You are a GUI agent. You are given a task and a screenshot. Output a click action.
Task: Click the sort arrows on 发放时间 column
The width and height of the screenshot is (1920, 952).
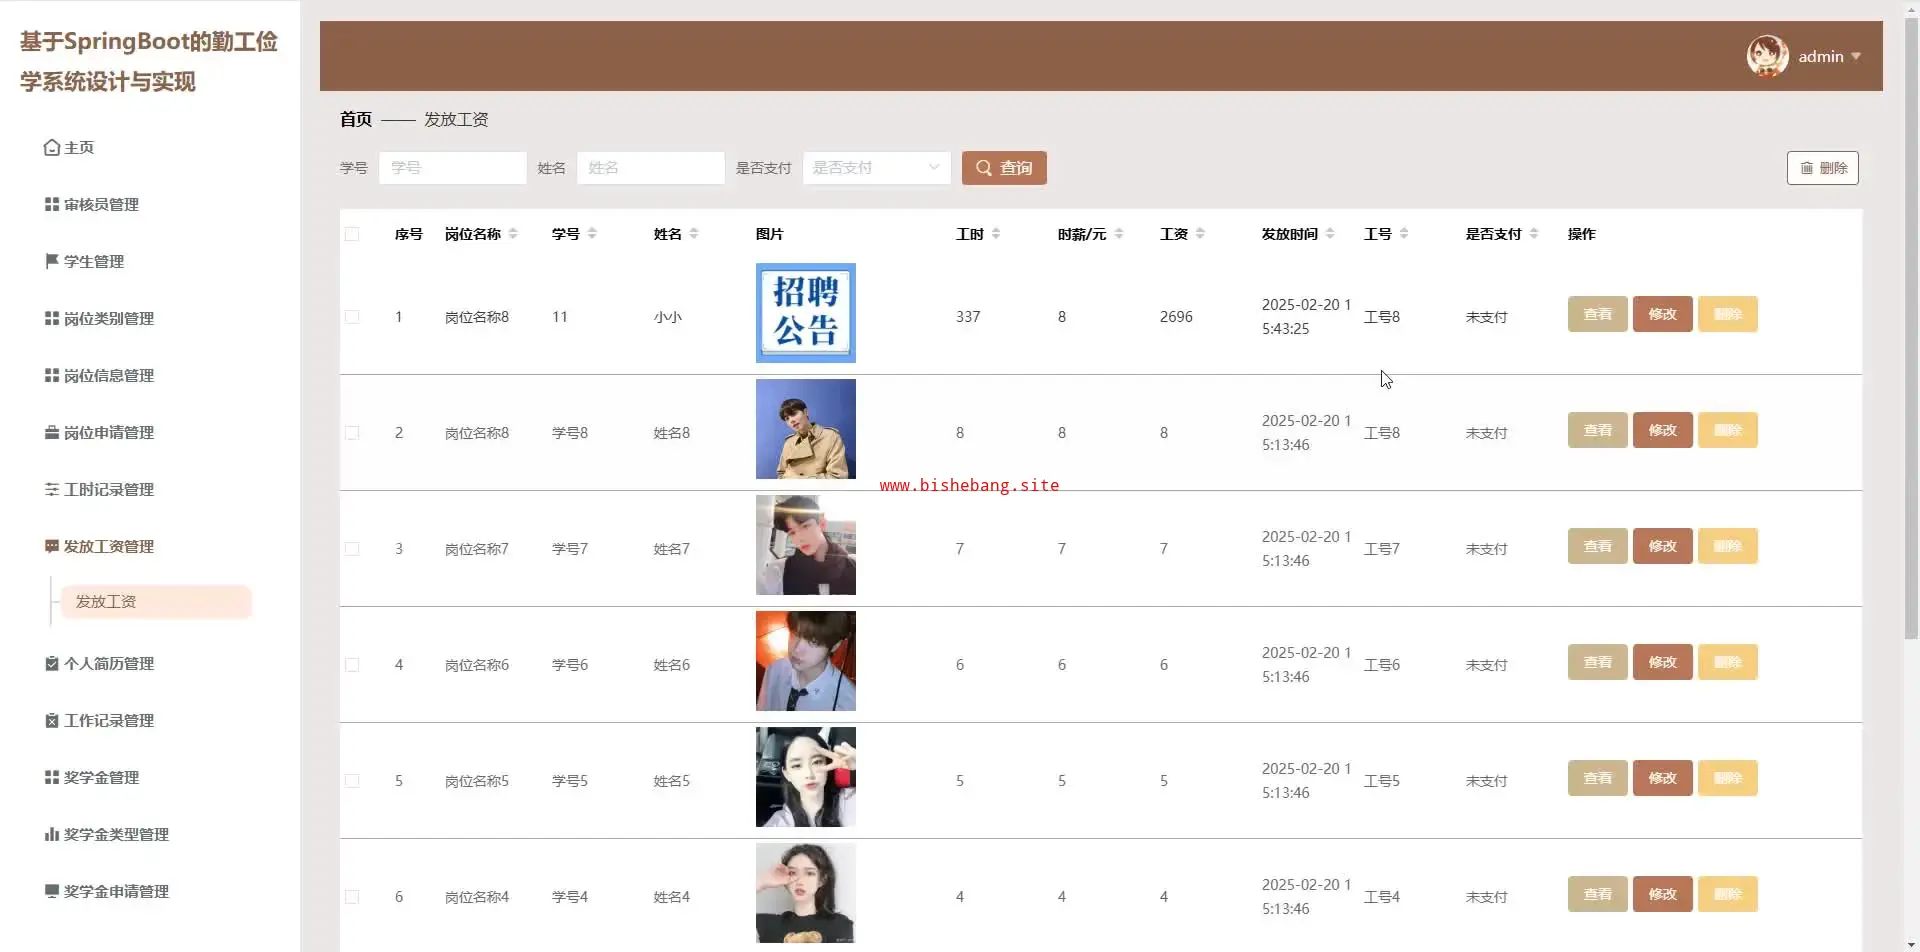(x=1330, y=234)
